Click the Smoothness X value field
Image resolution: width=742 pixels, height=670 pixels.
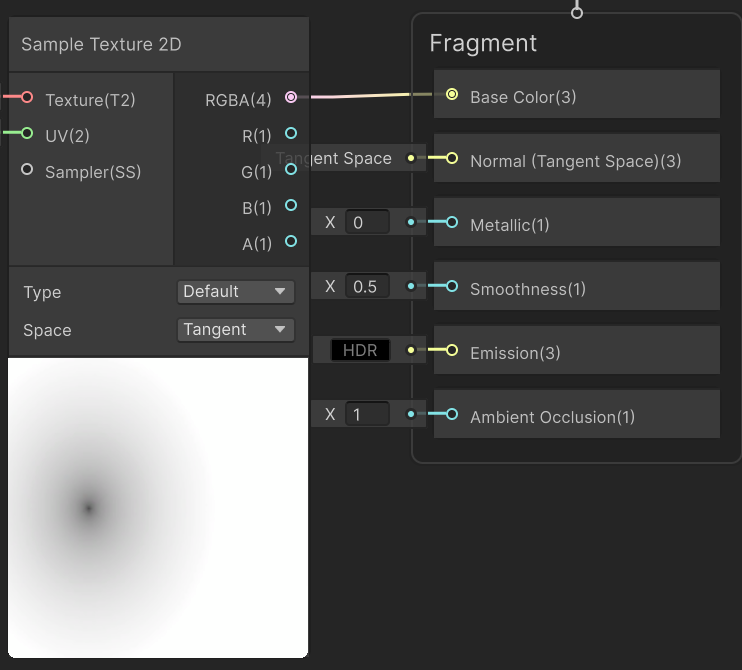click(x=367, y=286)
